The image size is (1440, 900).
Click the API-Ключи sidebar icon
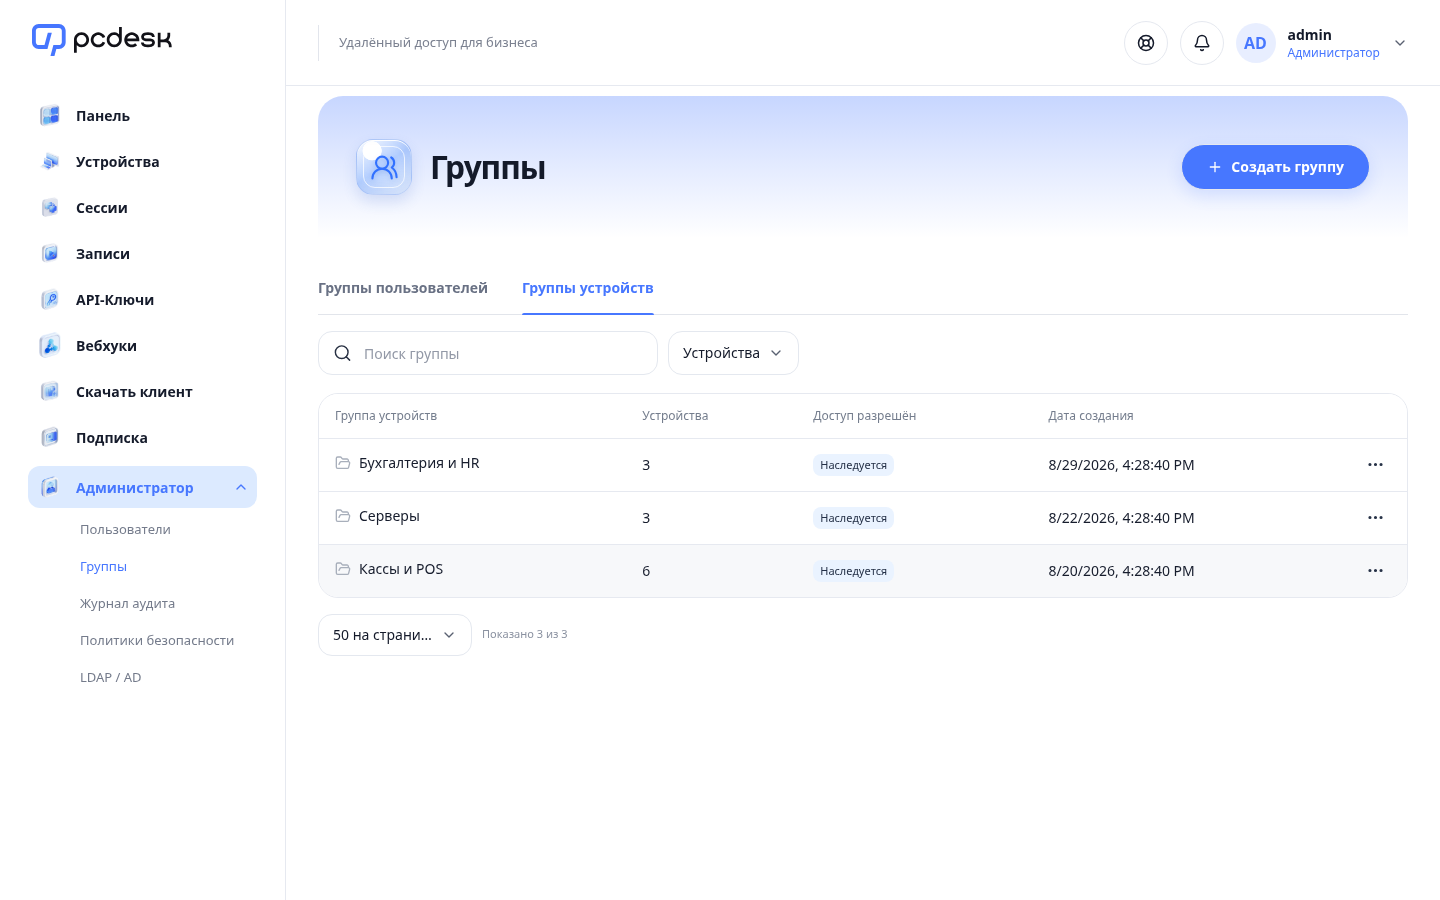pyautogui.click(x=50, y=300)
